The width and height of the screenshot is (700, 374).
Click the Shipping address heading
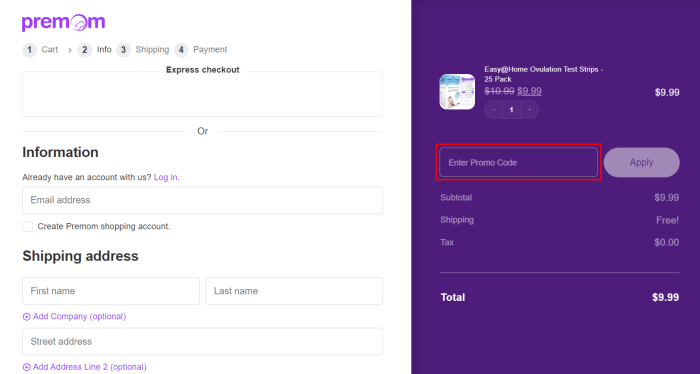click(x=80, y=256)
